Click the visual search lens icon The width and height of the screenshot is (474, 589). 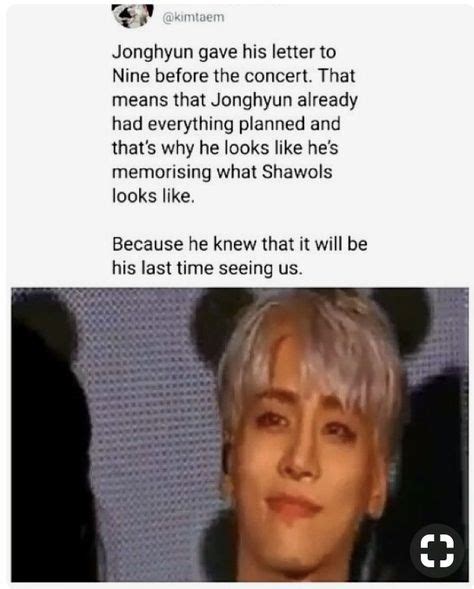(437, 551)
